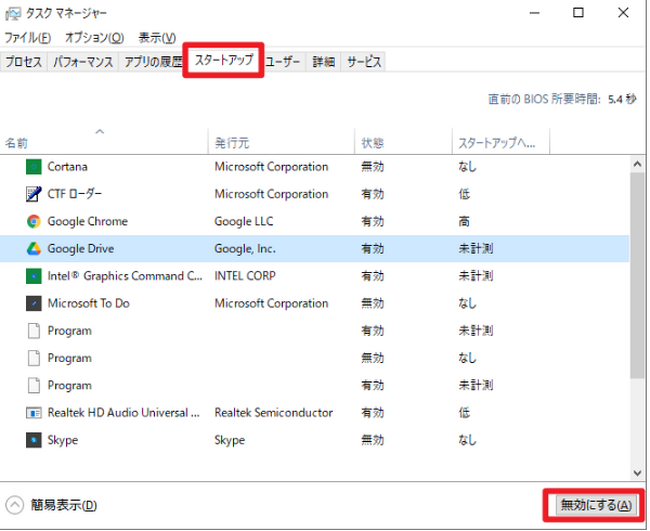This screenshot has height=531, width=650.
Task: Minimize the Task Manager window
Action: [x=535, y=13]
